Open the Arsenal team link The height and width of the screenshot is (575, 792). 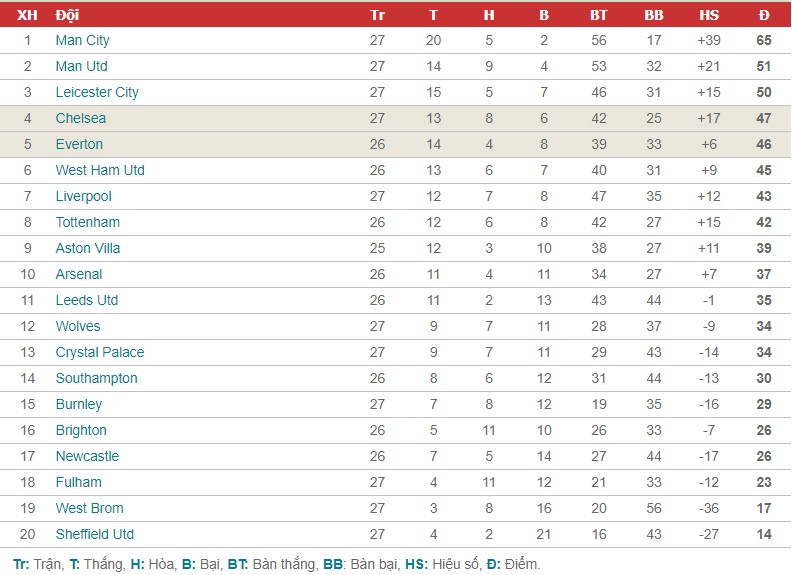(79, 274)
